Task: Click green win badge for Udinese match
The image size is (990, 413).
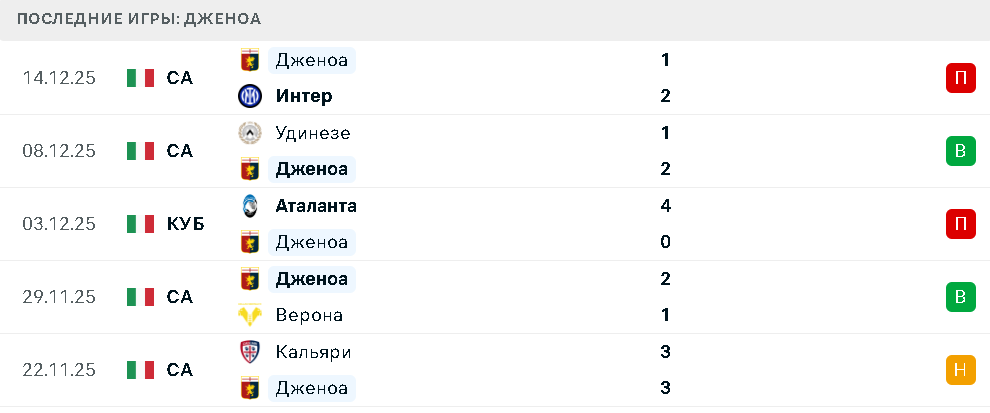Action: point(960,151)
